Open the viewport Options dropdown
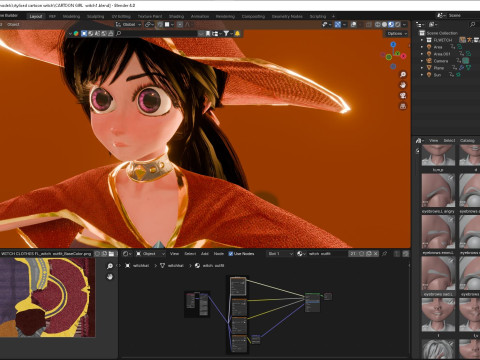480x360 pixels. pos(397,34)
